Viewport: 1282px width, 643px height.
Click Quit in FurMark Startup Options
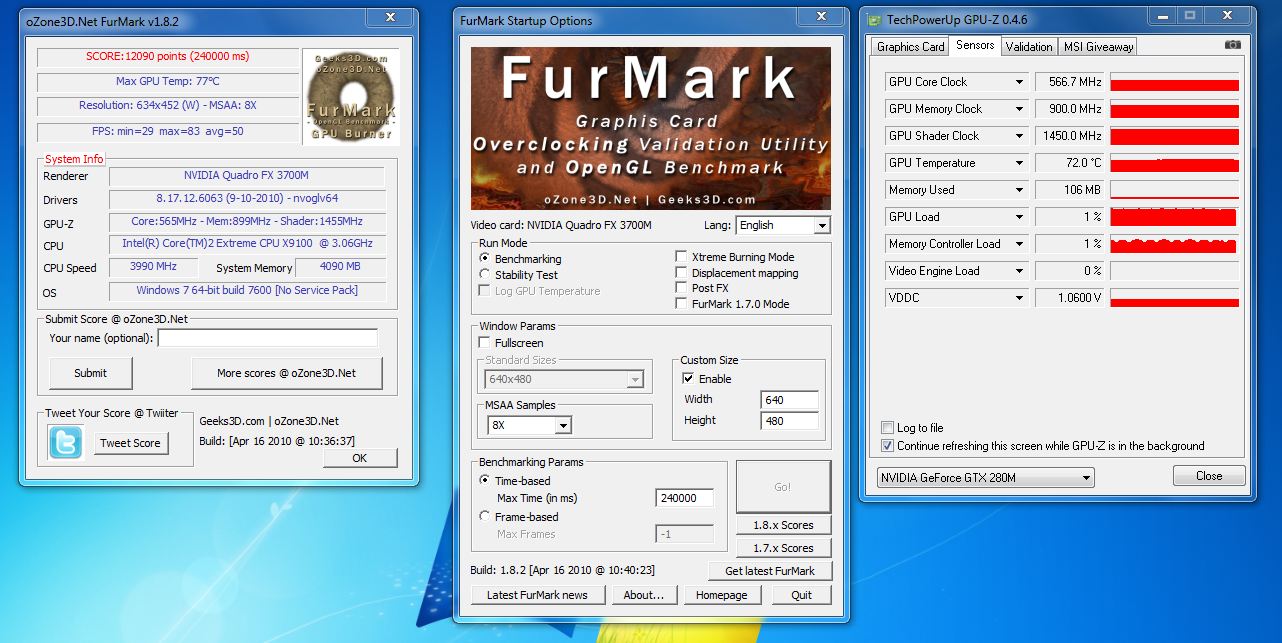point(801,595)
